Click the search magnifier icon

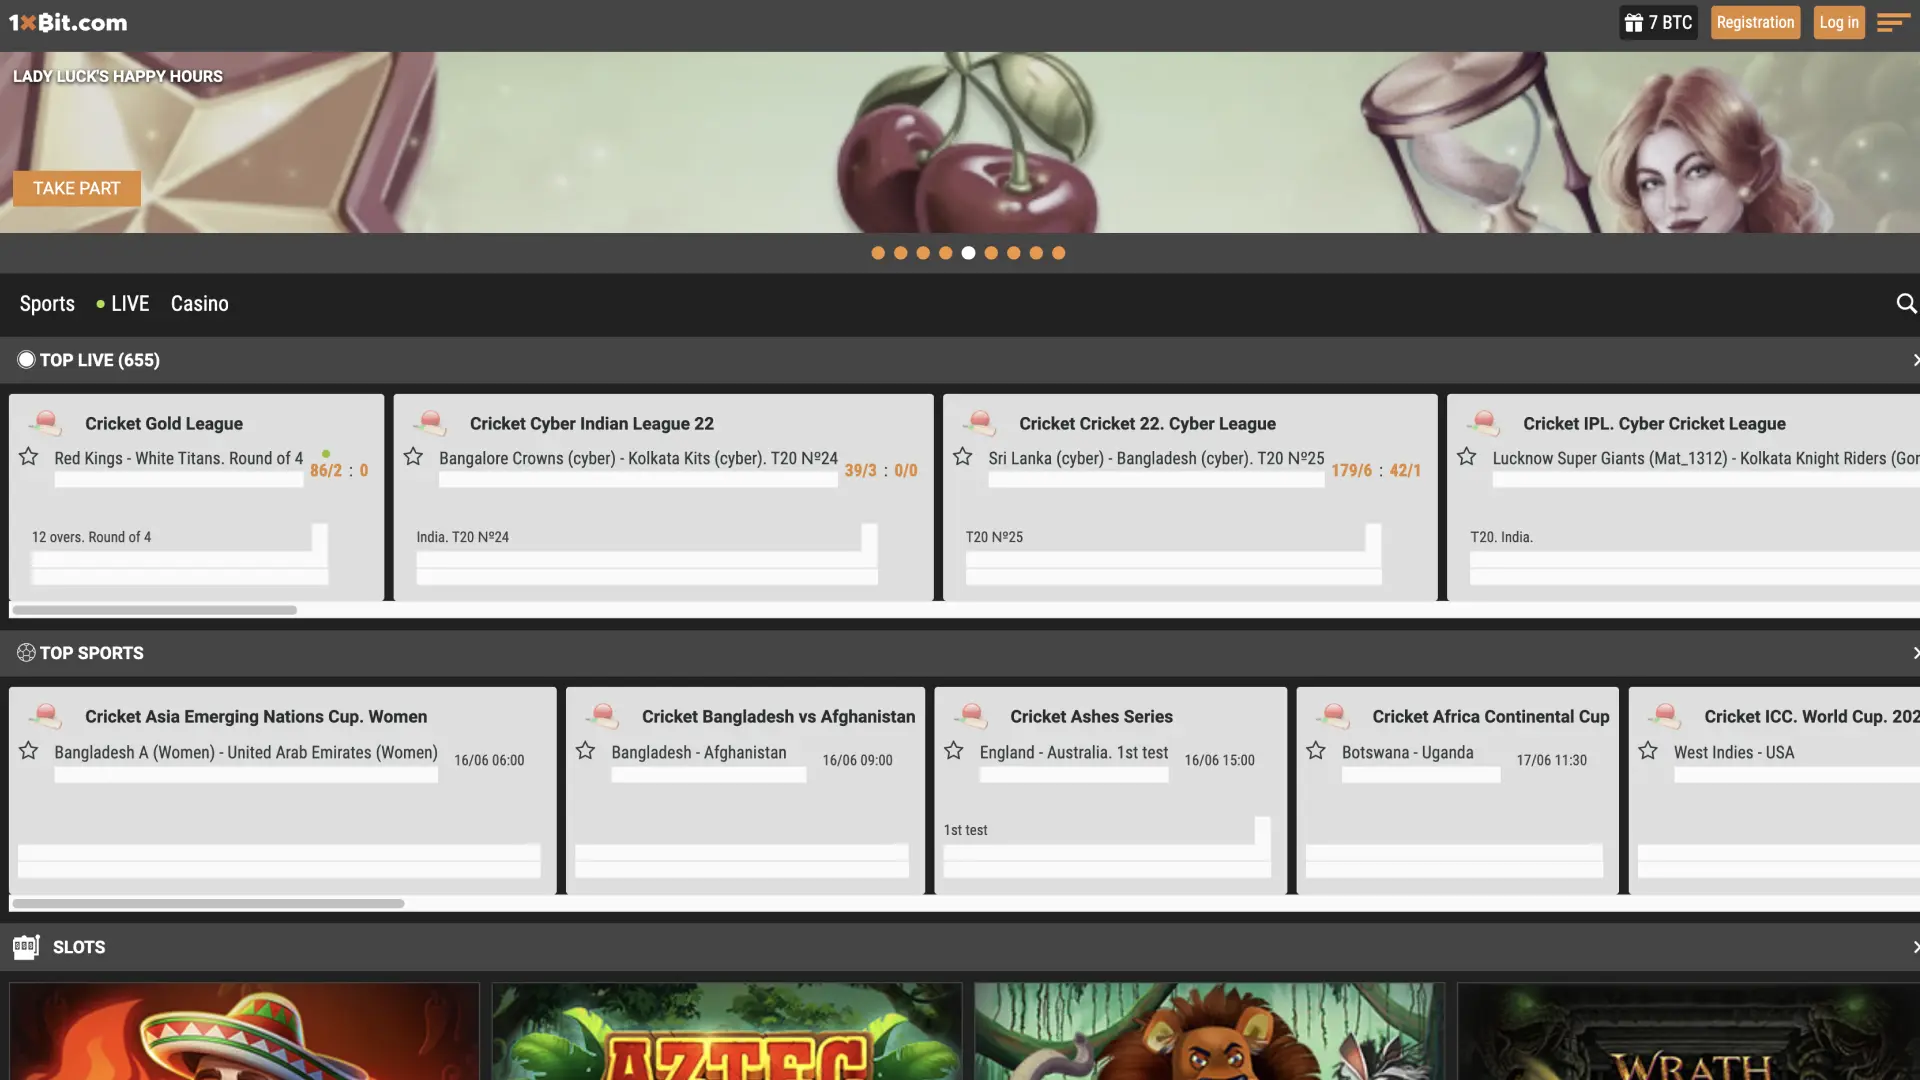(1906, 303)
